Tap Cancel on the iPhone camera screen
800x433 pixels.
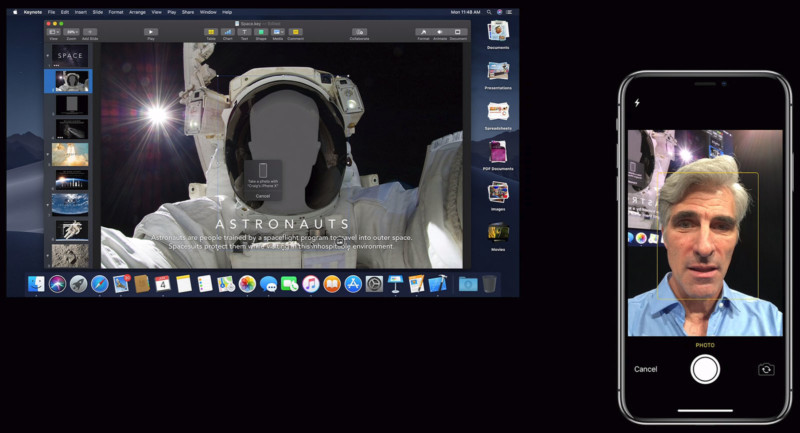pos(645,369)
